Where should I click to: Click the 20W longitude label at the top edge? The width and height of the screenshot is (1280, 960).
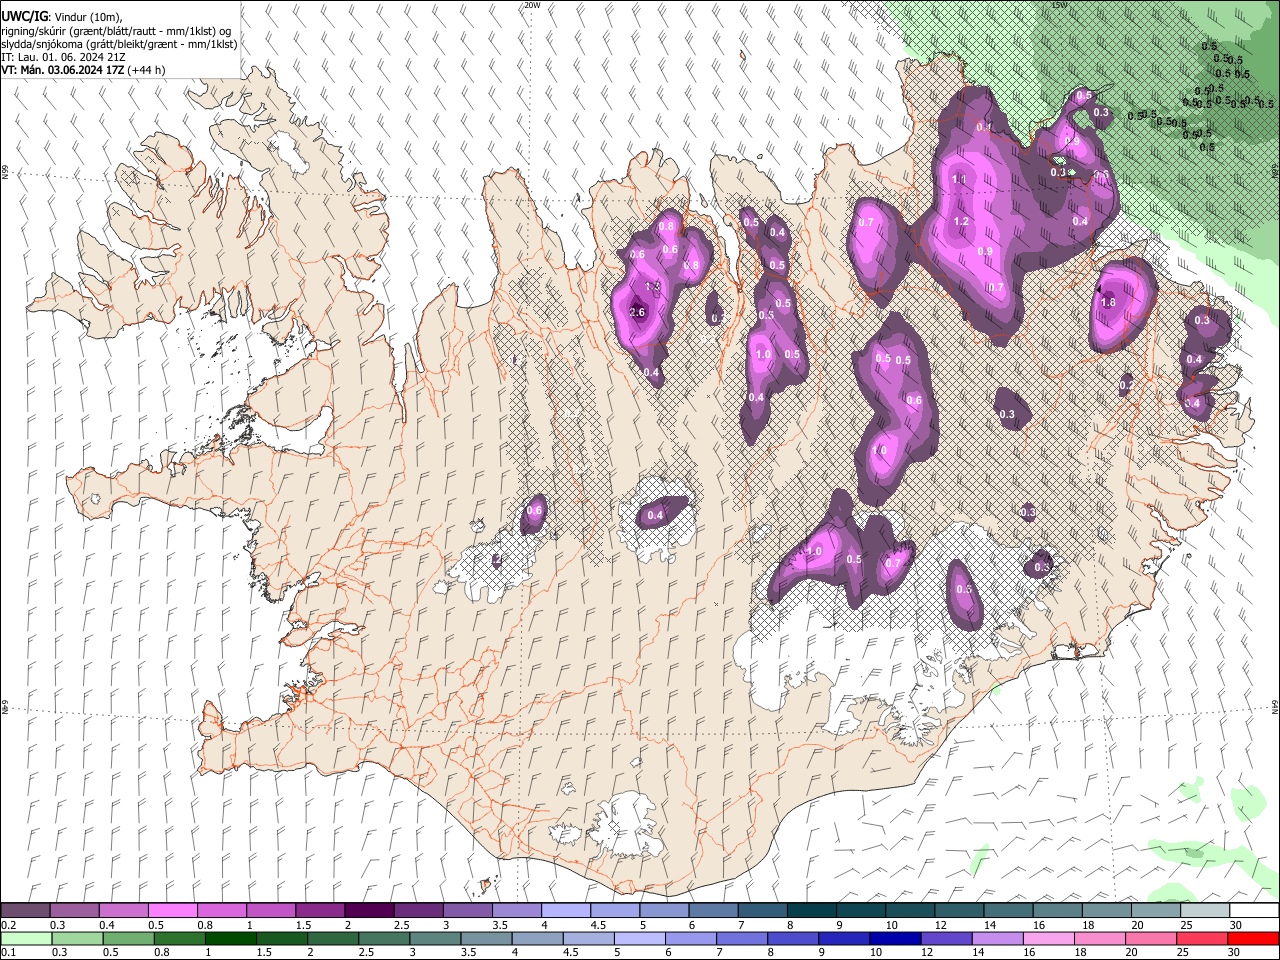click(x=532, y=5)
